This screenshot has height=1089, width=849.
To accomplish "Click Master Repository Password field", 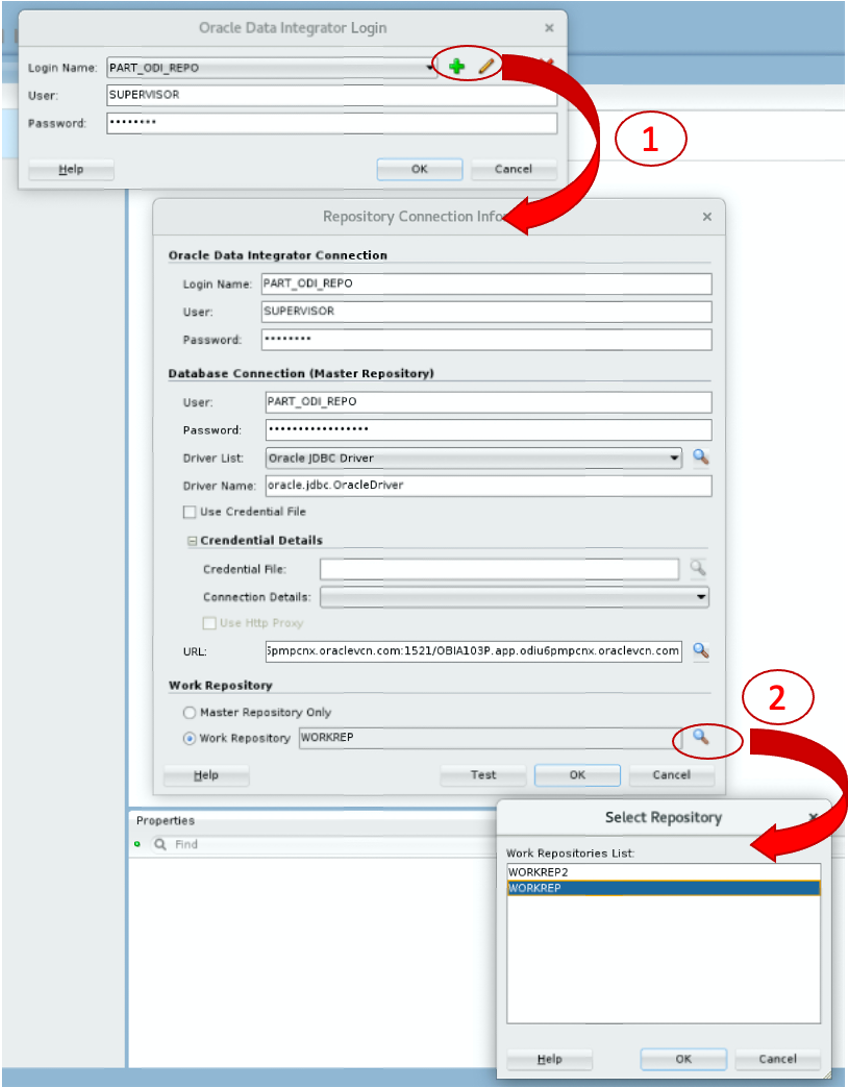I will pos(488,429).
